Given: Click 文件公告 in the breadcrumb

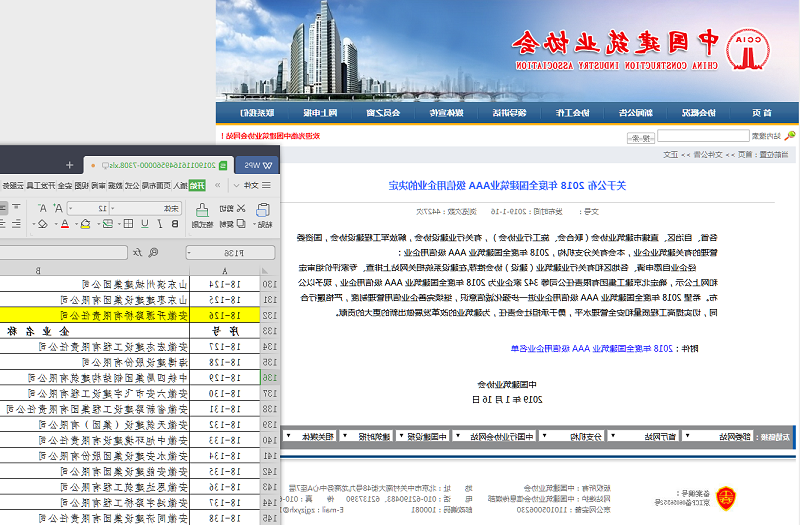Looking at the screenshot, I should click(x=708, y=155).
